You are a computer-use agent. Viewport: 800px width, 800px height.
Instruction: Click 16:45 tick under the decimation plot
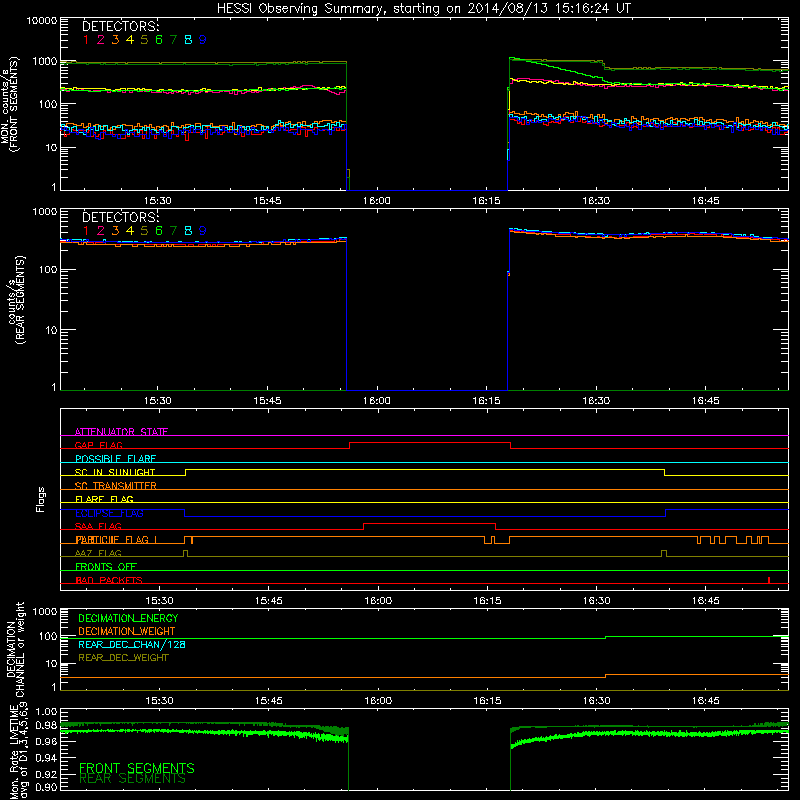pos(706,701)
